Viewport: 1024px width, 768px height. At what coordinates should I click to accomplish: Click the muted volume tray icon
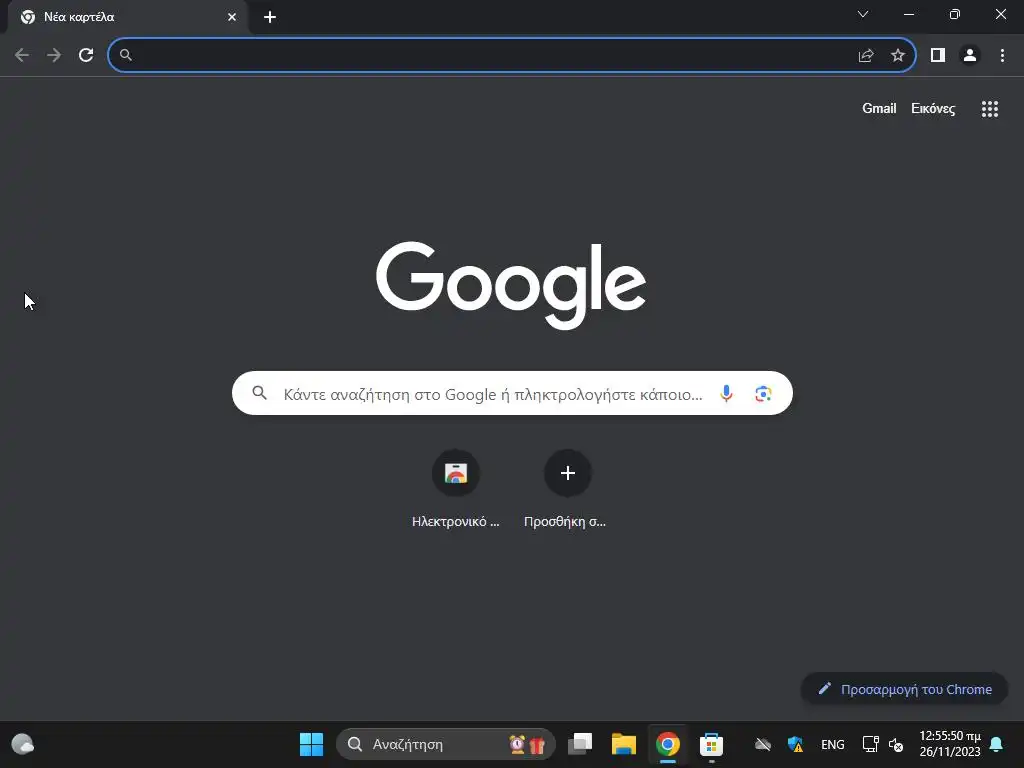click(896, 744)
